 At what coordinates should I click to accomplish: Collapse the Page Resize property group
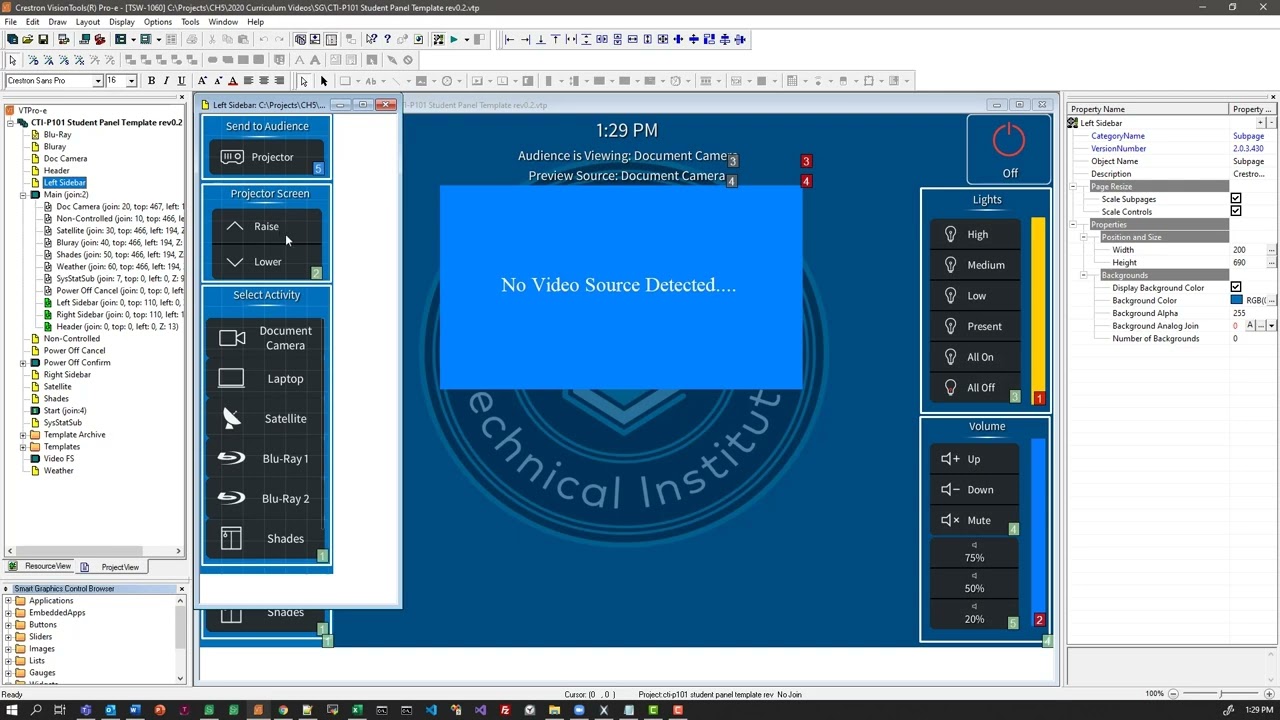(x=1073, y=187)
